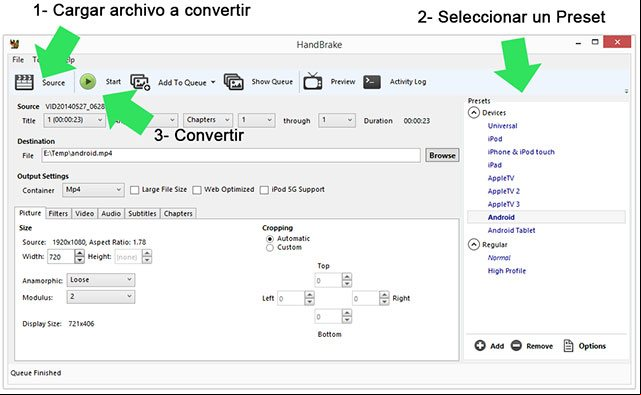Click the Bottom crop stepper arrows

[347, 316]
